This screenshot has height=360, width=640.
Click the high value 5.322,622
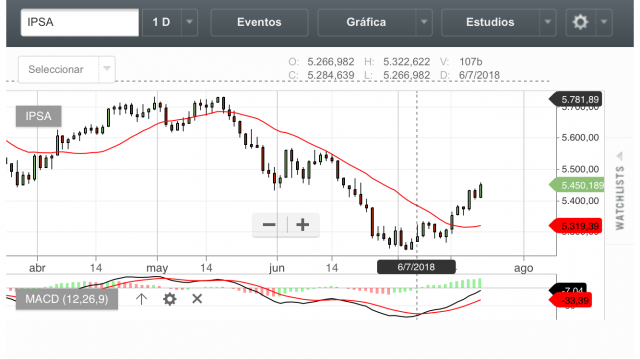407,62
